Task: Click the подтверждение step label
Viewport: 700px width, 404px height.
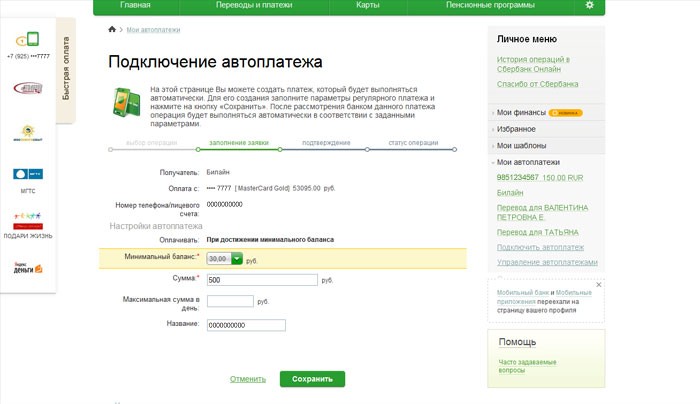Action: [x=326, y=143]
